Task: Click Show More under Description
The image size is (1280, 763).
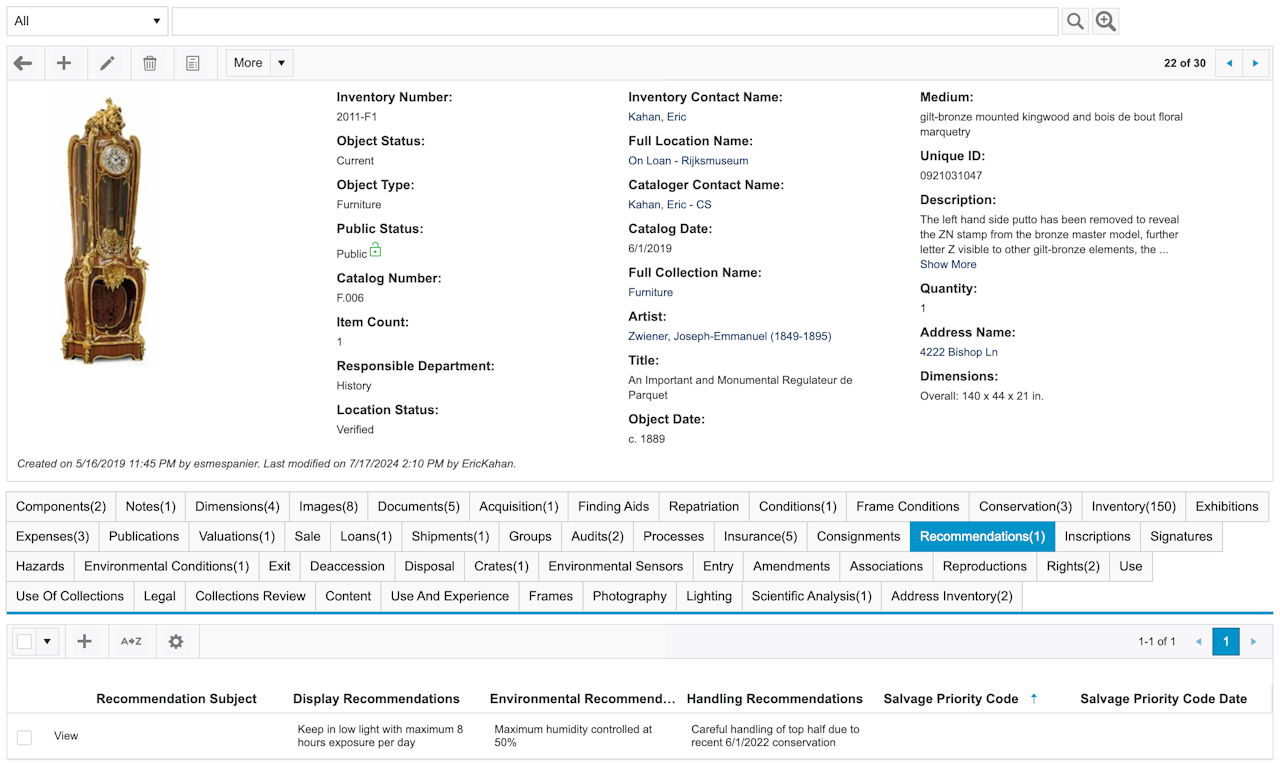Action: tap(948, 264)
